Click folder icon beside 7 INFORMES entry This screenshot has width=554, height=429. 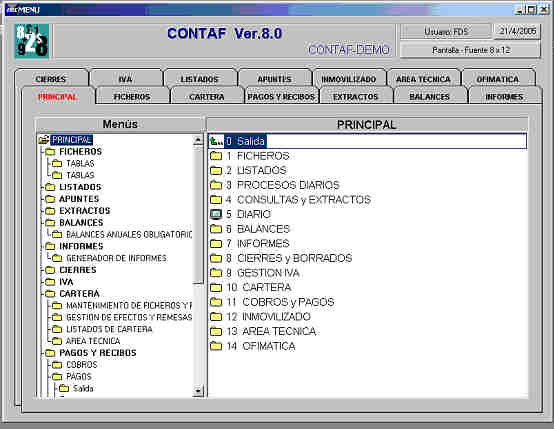click(216, 243)
